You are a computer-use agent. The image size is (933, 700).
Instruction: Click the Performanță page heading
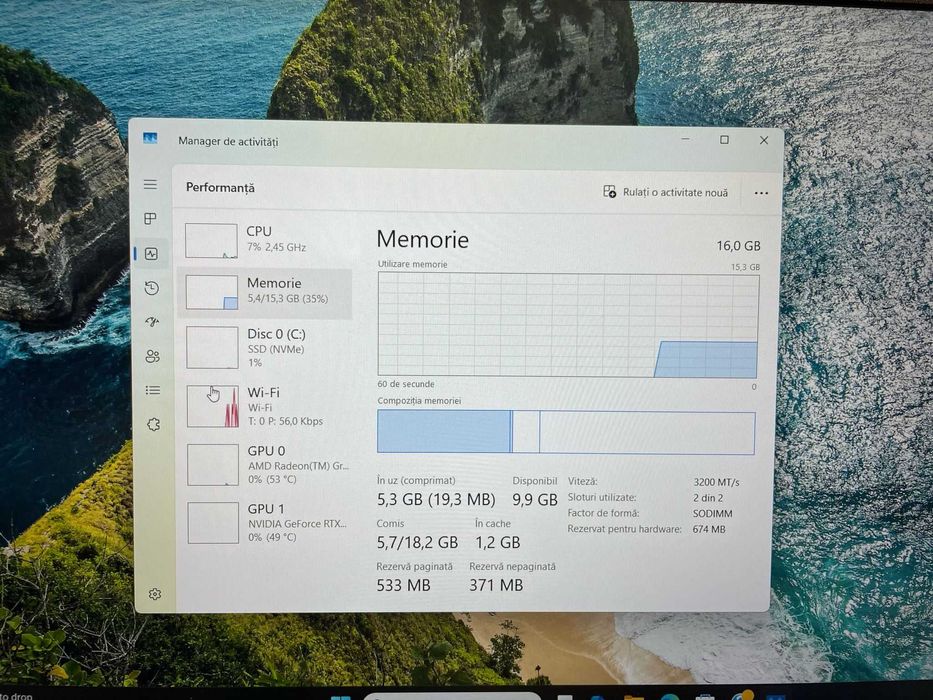[x=220, y=188]
